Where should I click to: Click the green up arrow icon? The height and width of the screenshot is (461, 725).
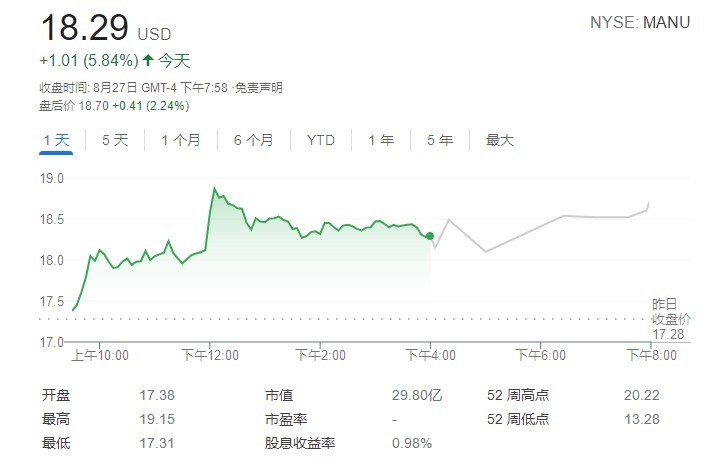point(148,60)
